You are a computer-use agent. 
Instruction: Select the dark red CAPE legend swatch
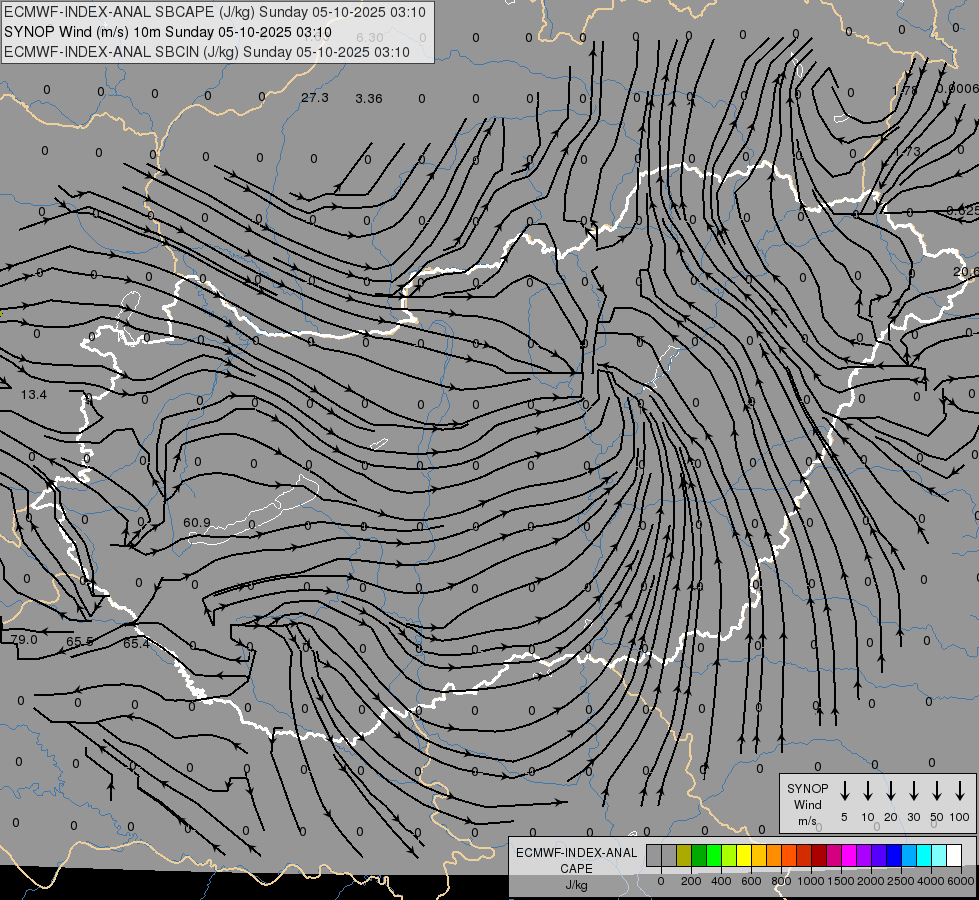[819, 855]
